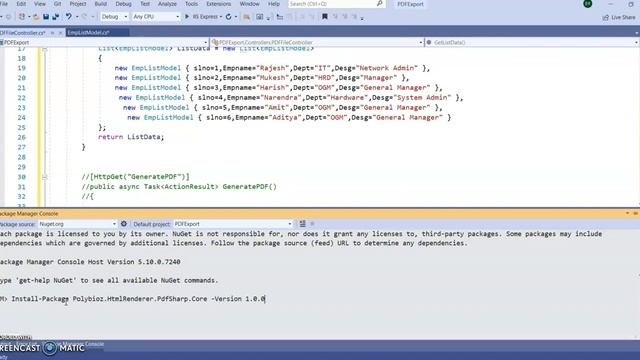640x360 pixels.
Task: Click the //[HttpGet("GeneratePDF")] comment line
Action: pos(136,177)
